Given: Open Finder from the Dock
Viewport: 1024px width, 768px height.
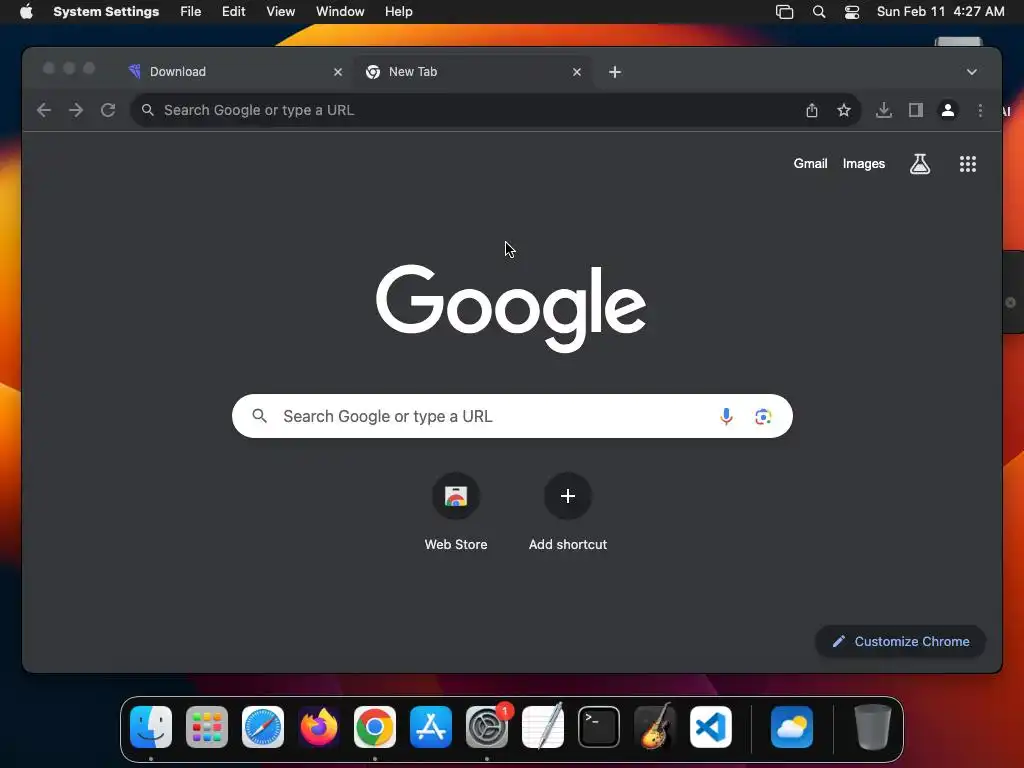Looking at the screenshot, I should (151, 727).
